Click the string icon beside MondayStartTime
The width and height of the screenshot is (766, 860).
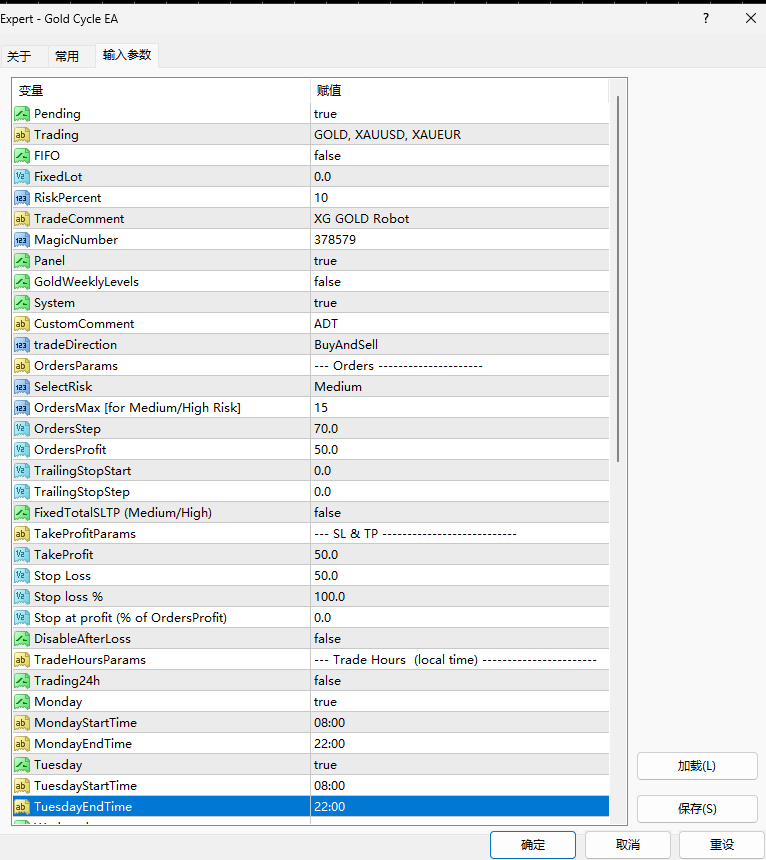pos(22,723)
